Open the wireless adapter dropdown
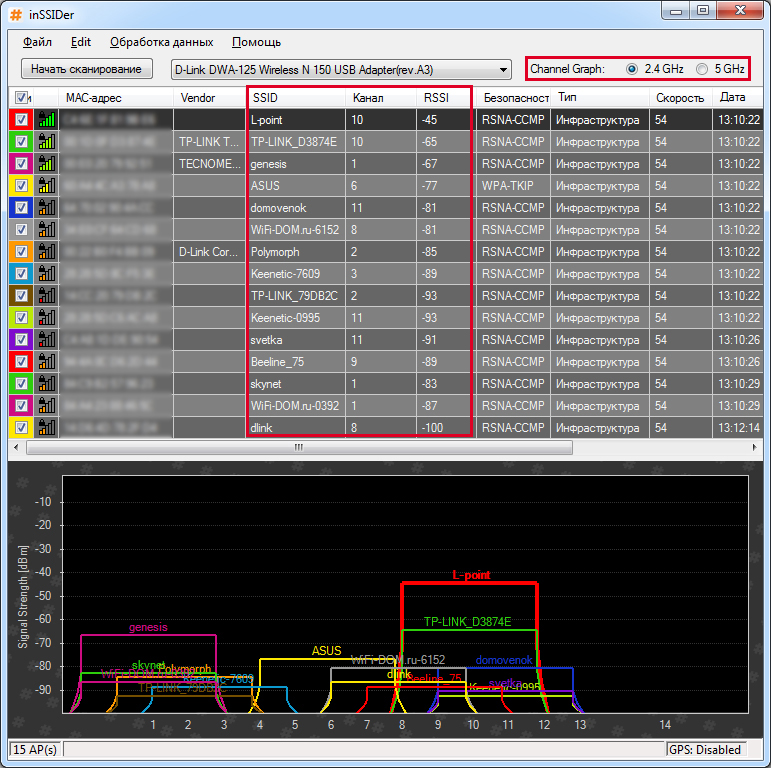Screen dimensions: 771x768 (341, 69)
